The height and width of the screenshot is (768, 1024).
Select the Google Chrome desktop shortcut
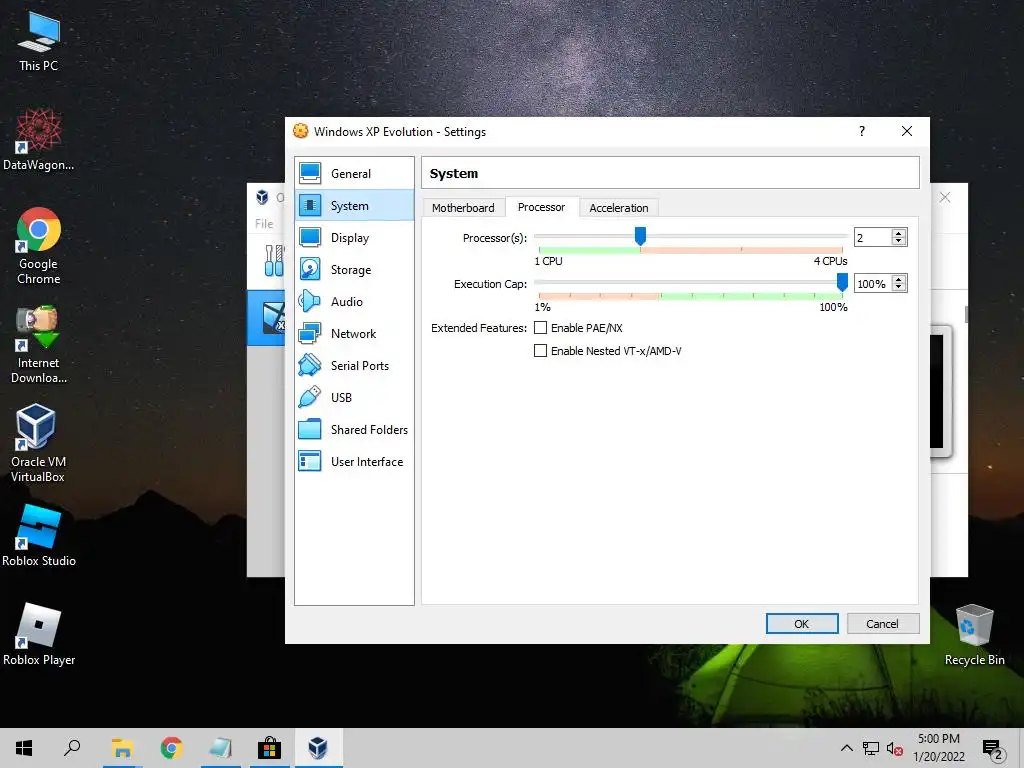click(x=38, y=246)
